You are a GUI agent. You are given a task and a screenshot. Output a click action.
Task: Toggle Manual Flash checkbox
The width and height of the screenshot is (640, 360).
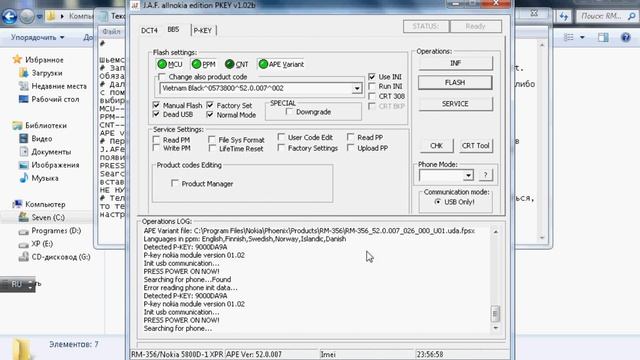(x=156, y=105)
